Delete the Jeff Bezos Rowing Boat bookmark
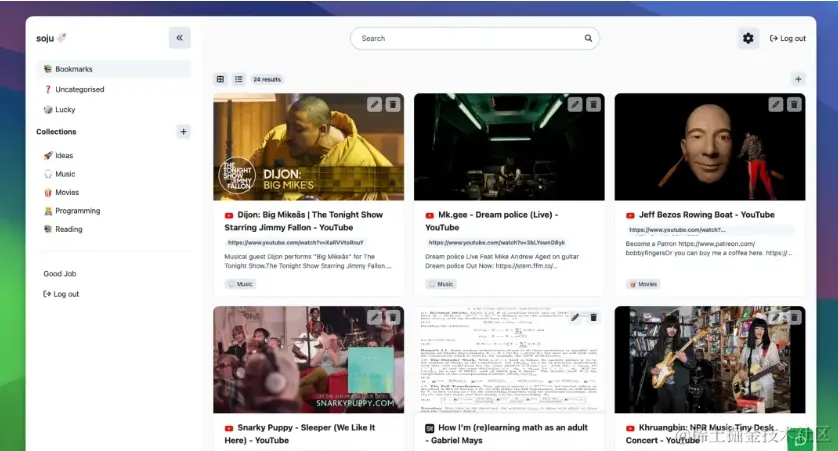The image size is (838, 451). [x=794, y=104]
